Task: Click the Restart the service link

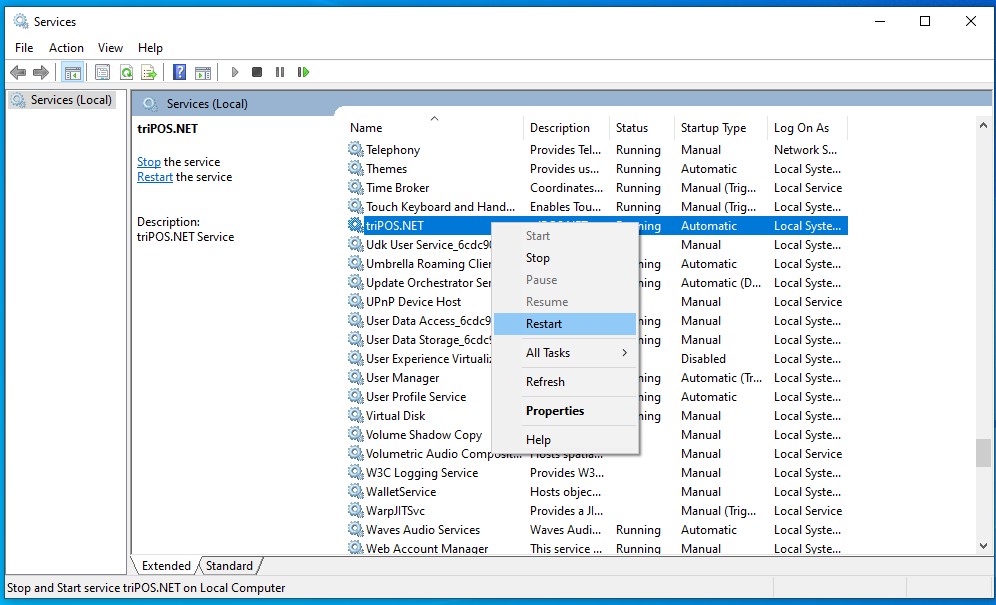Action: click(x=155, y=177)
